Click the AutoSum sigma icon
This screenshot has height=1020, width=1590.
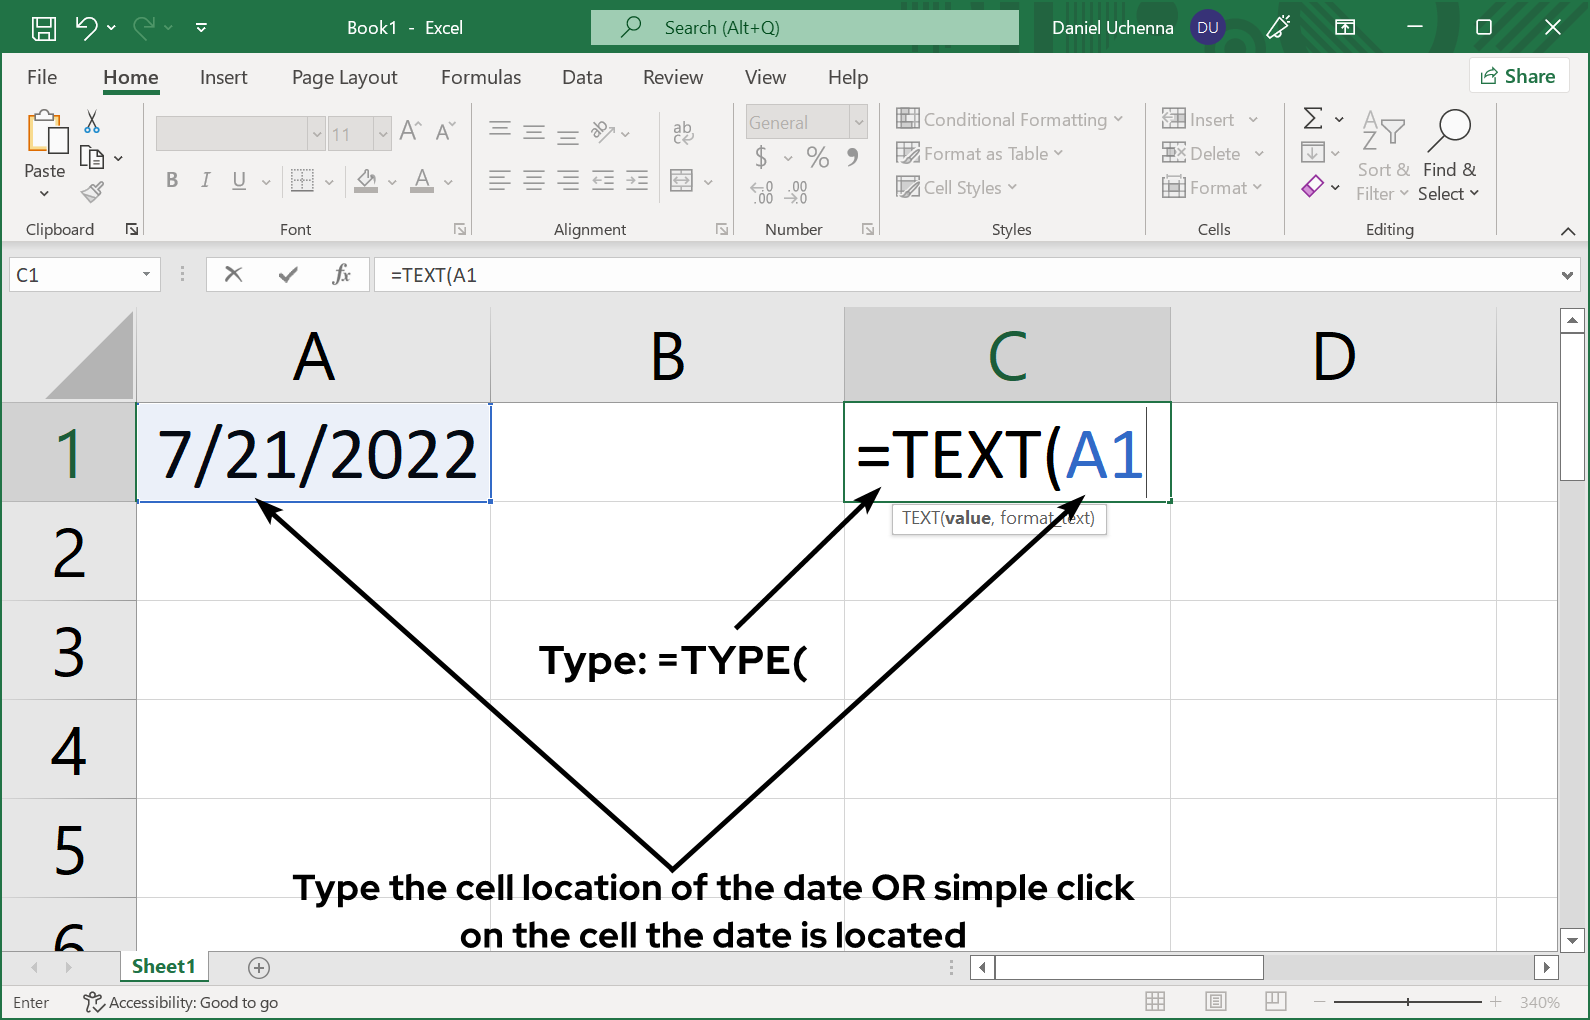(x=1313, y=119)
